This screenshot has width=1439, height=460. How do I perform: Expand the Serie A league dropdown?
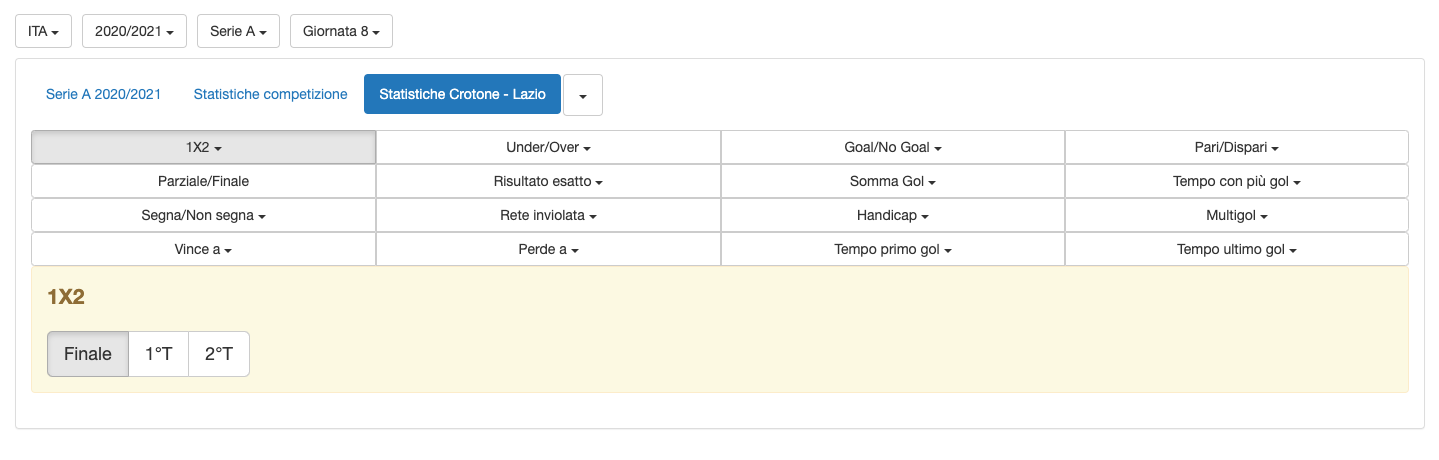(x=238, y=31)
